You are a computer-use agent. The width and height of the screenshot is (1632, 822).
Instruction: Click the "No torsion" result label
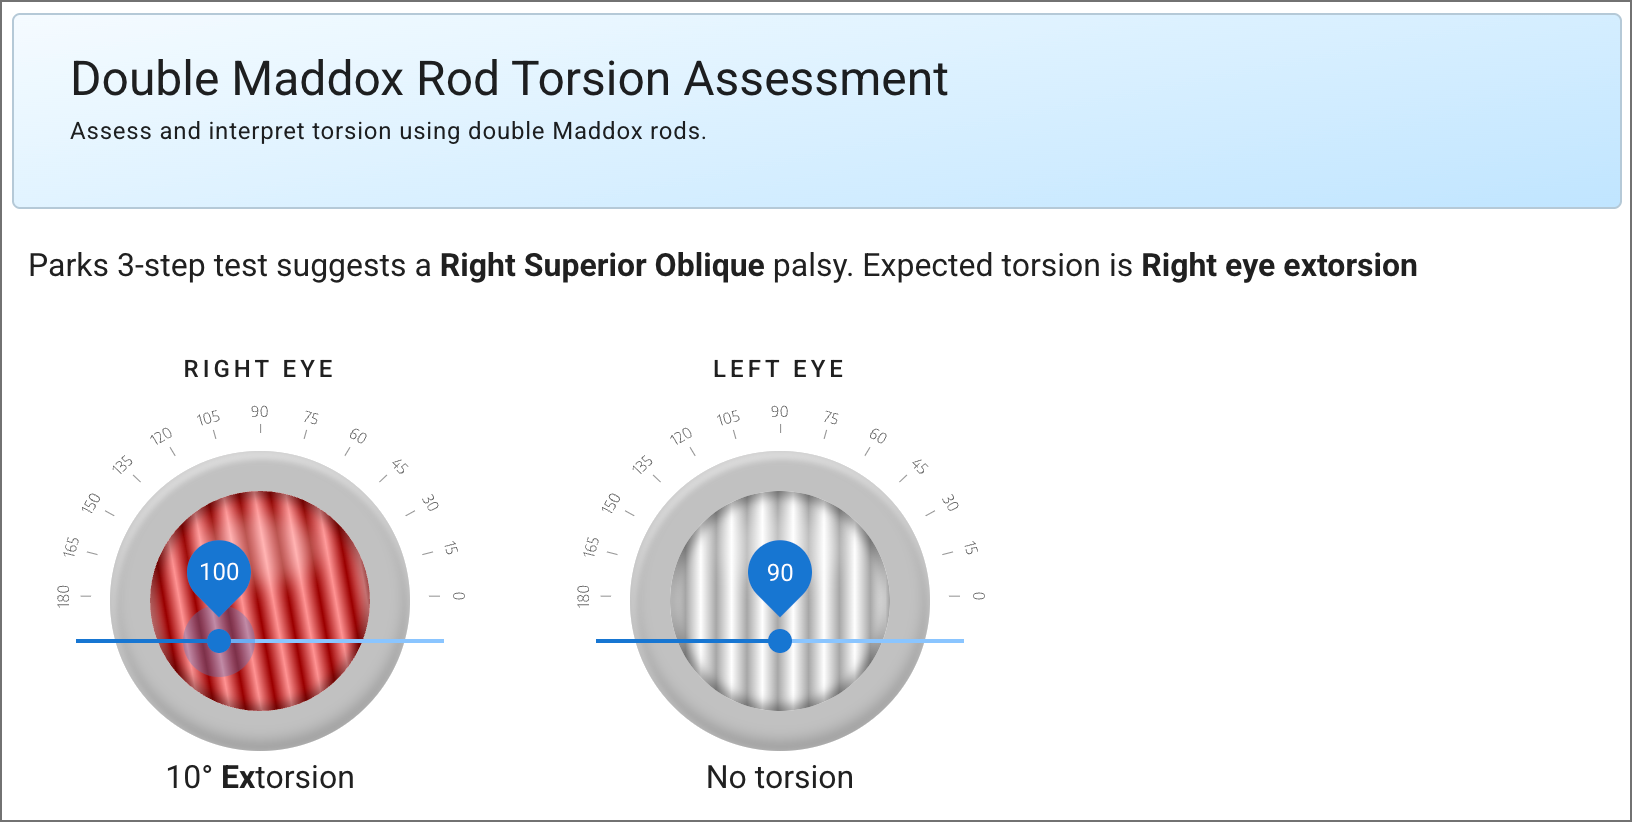780,777
